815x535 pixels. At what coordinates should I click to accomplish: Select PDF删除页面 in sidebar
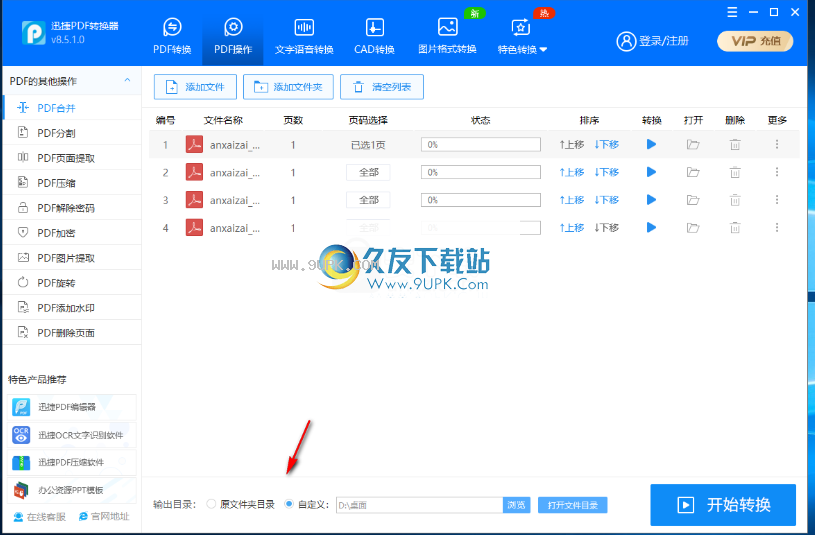(72, 332)
